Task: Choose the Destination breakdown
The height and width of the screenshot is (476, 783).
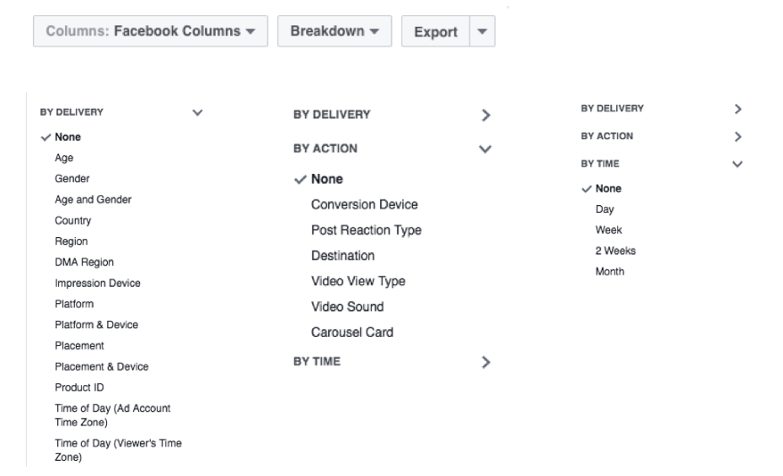Action: coord(343,256)
